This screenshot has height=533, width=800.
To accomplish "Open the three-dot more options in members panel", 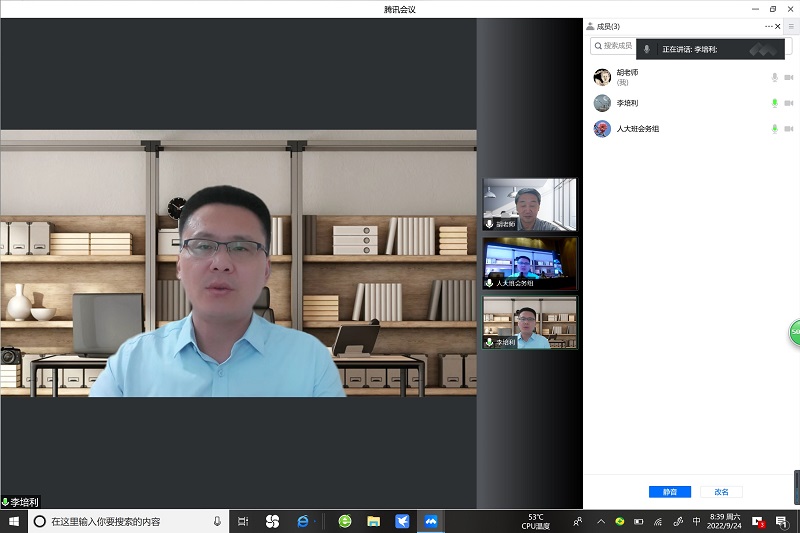I will pyautogui.click(x=769, y=26).
